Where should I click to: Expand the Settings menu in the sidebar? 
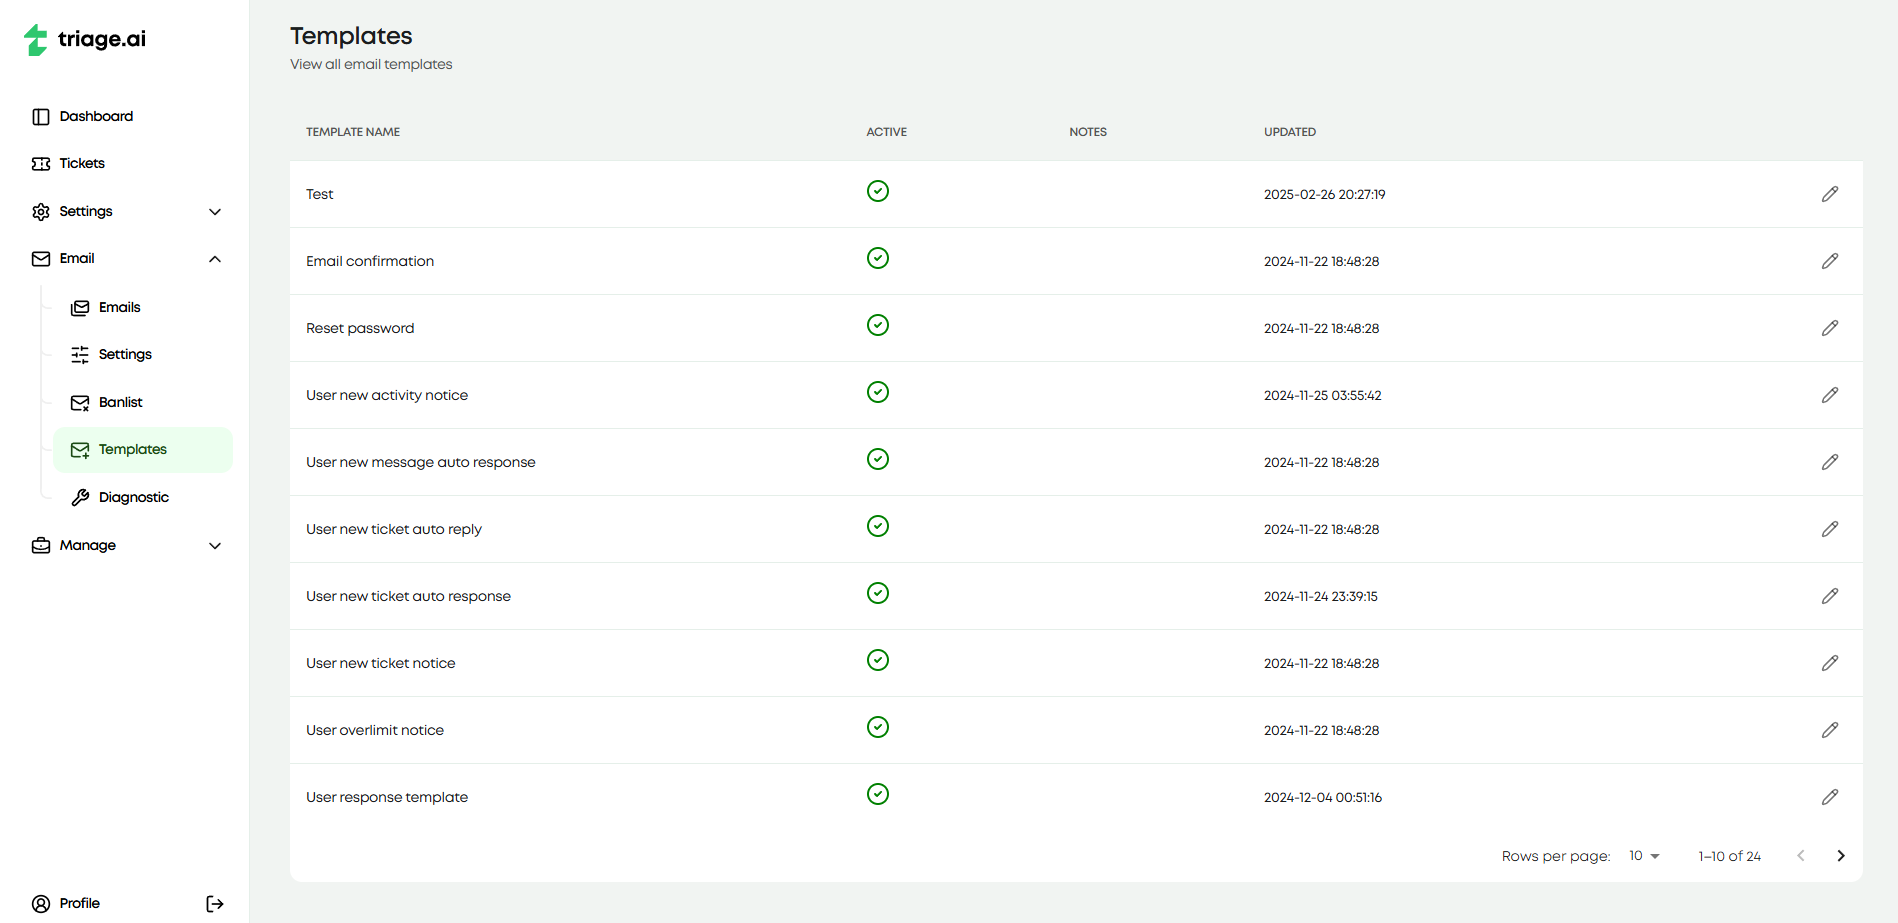tap(214, 211)
